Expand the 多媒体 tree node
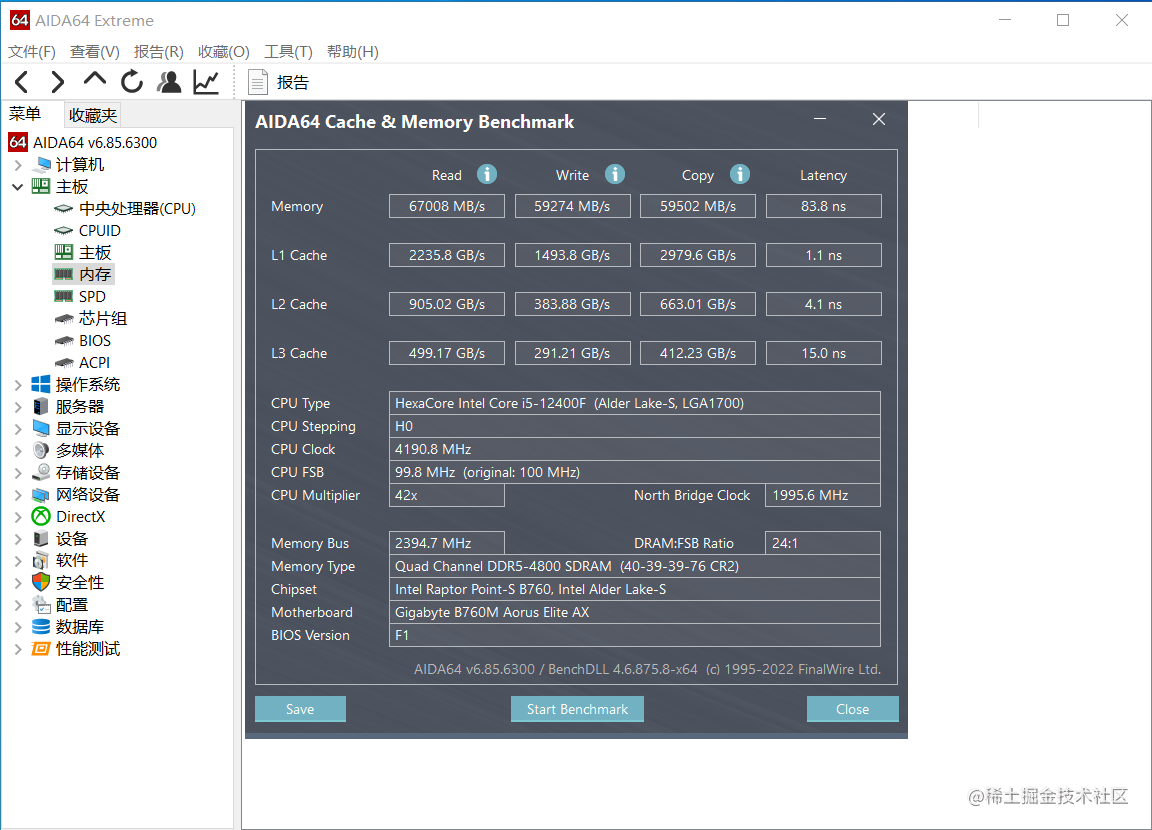This screenshot has width=1152, height=830. point(18,451)
